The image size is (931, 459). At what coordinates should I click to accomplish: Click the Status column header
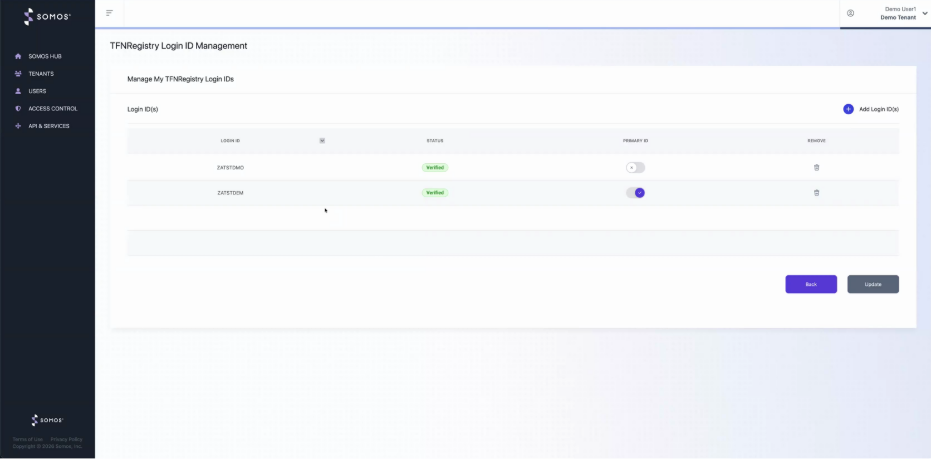pyautogui.click(x=435, y=141)
